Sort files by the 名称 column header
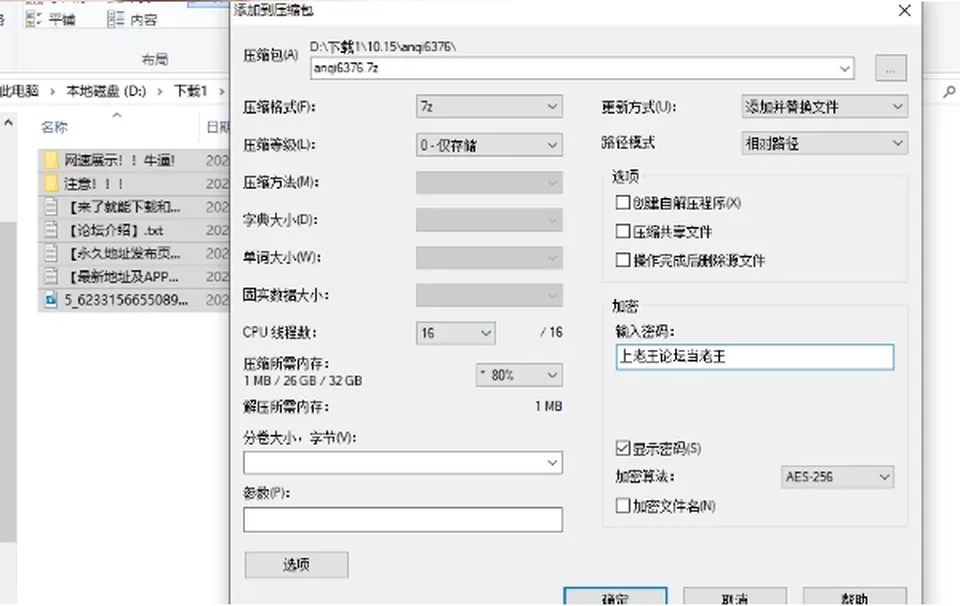The width and height of the screenshot is (960, 606). click(x=54, y=127)
